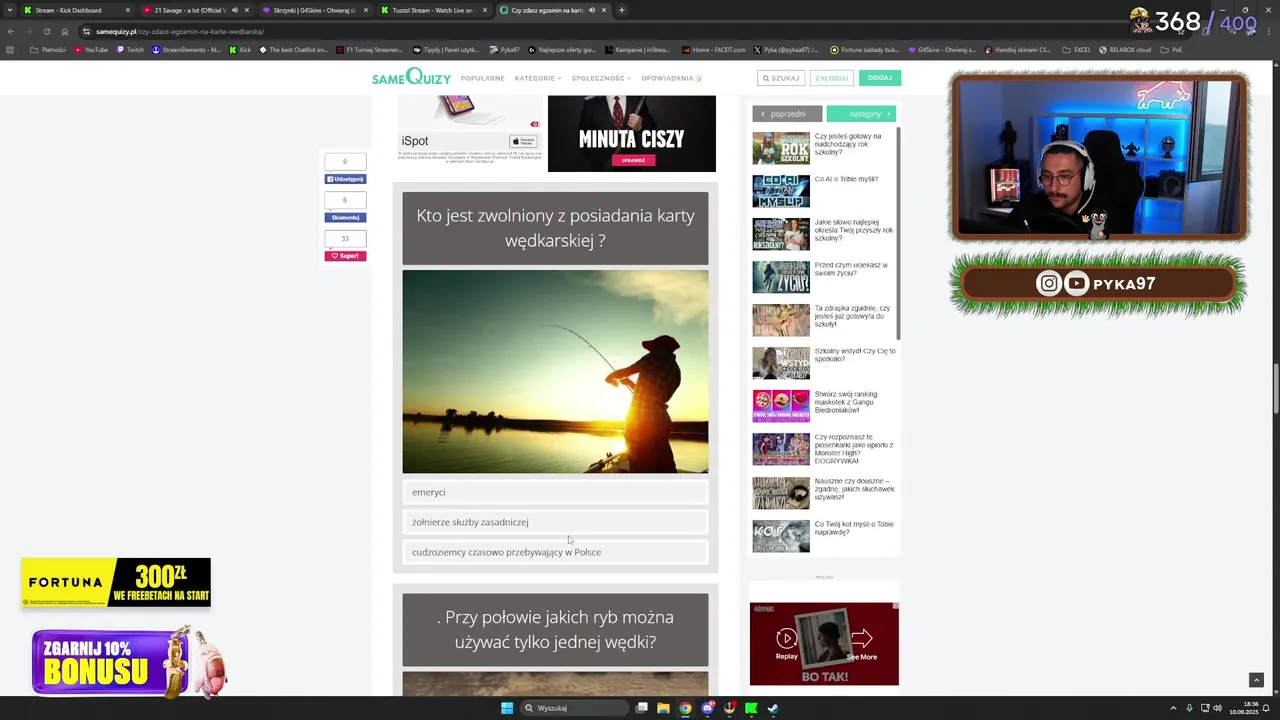Open Discord from the taskbar
Image resolution: width=1280 pixels, height=720 pixels.
707,708
